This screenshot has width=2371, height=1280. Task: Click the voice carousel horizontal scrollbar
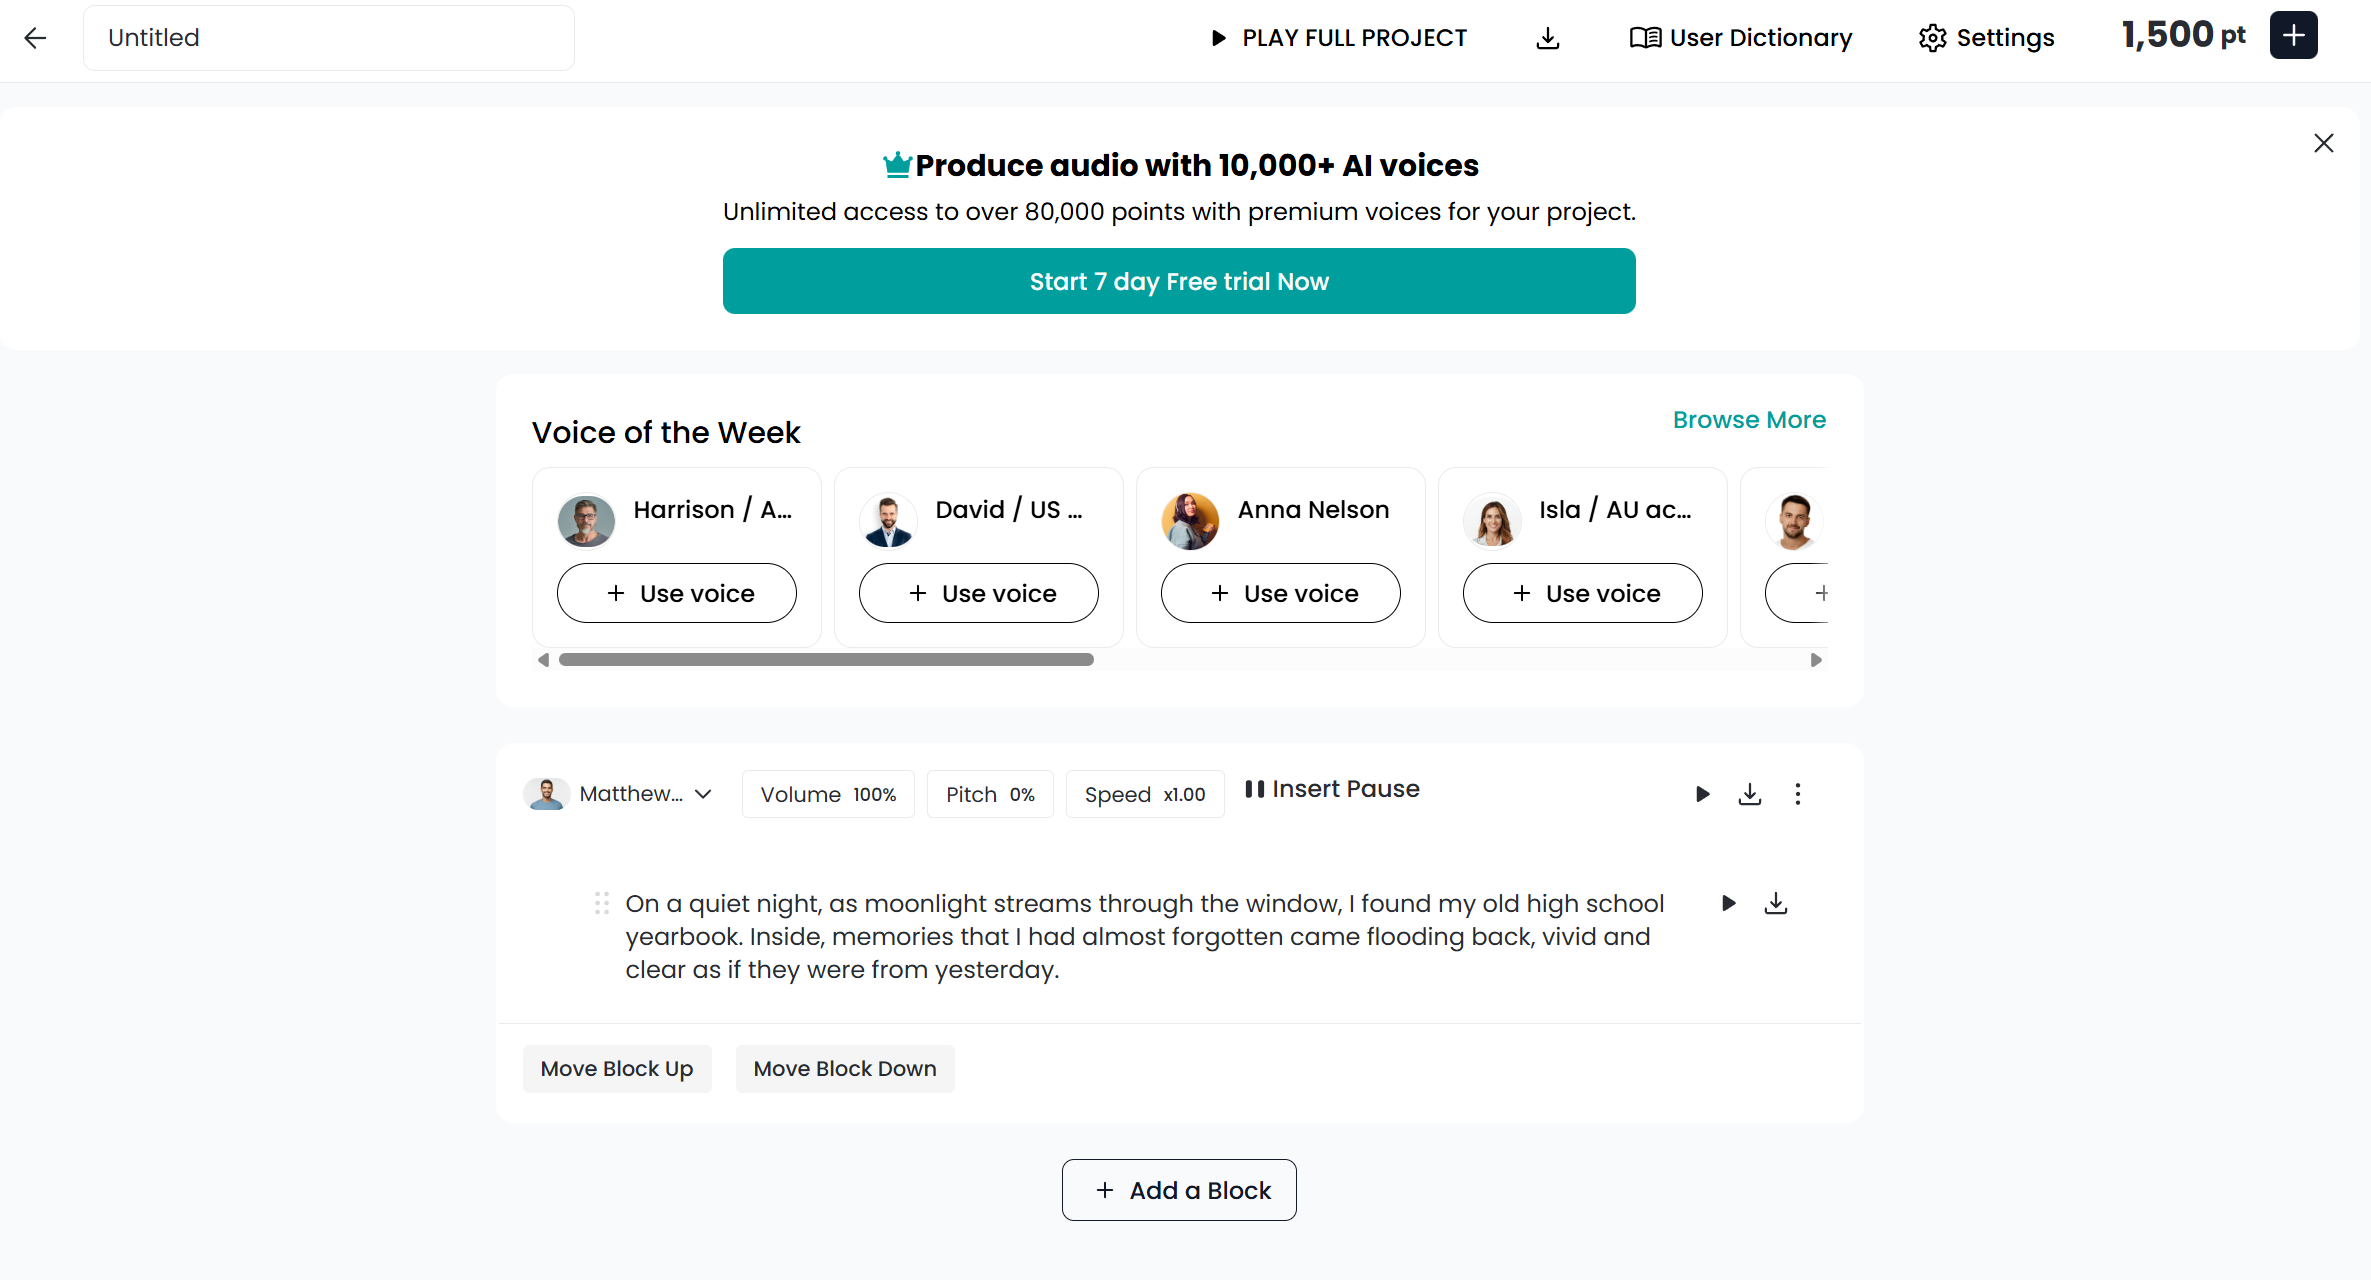point(826,660)
